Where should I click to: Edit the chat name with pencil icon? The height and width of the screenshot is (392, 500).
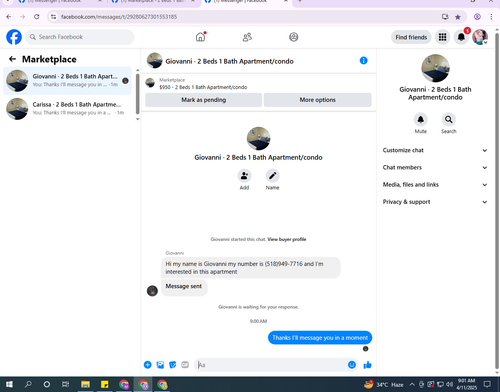pyautogui.click(x=272, y=176)
